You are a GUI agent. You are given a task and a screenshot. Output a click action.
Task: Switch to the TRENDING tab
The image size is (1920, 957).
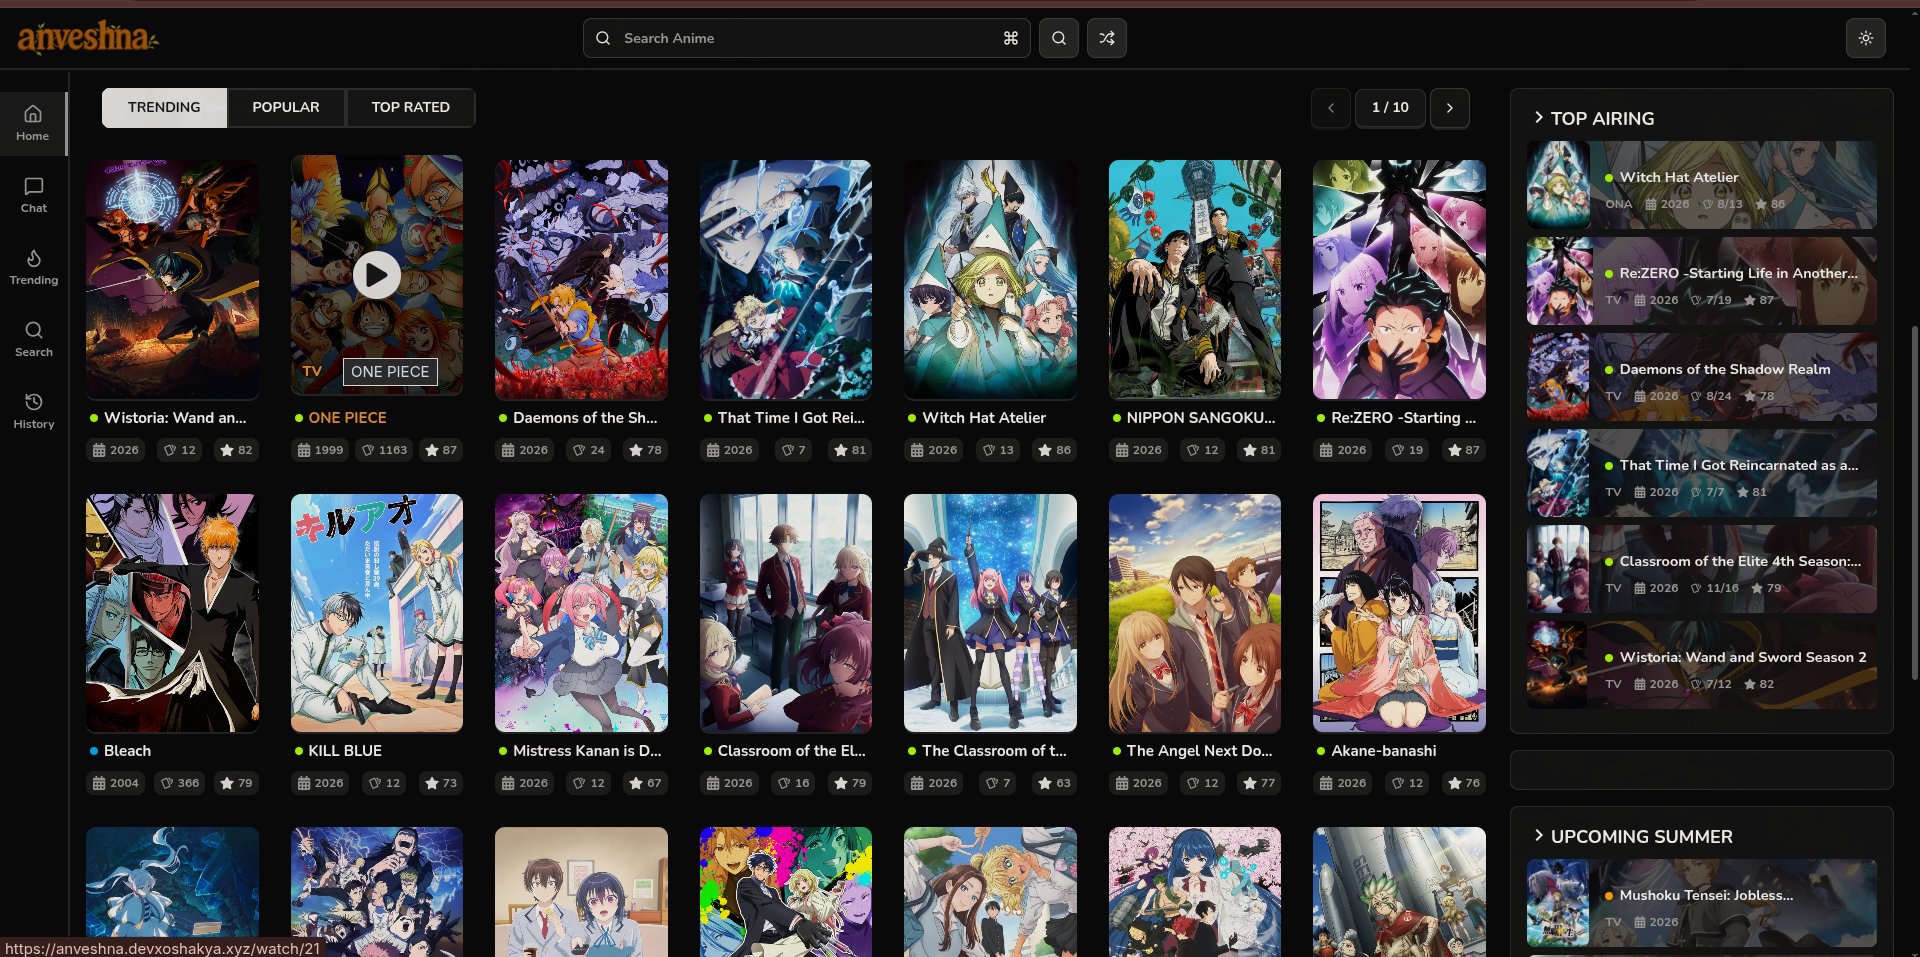[x=164, y=107]
